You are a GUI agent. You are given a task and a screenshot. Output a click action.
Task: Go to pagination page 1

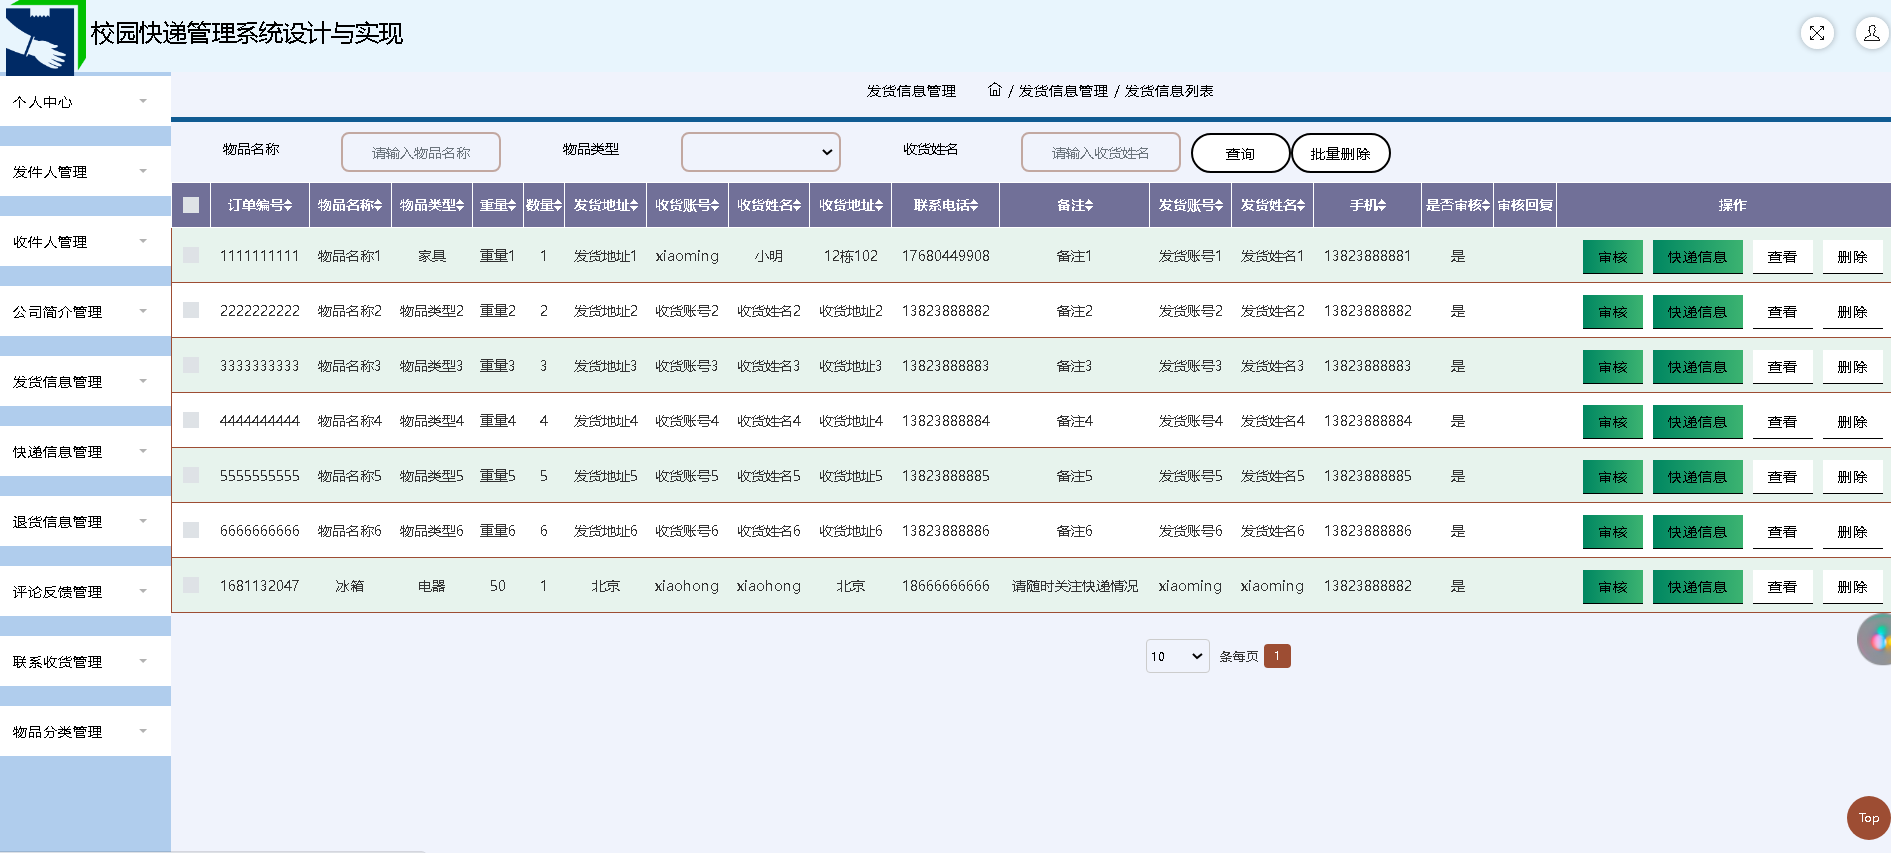point(1277,656)
